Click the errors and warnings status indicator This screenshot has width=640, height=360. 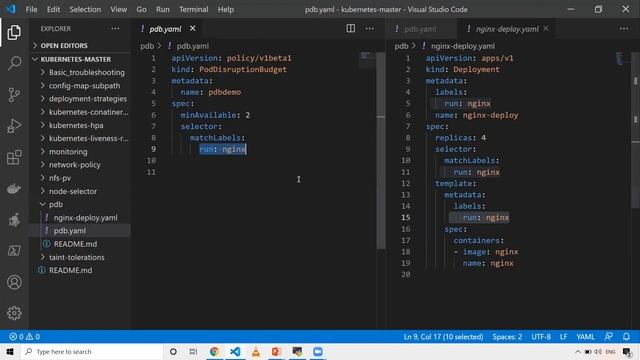point(24,337)
